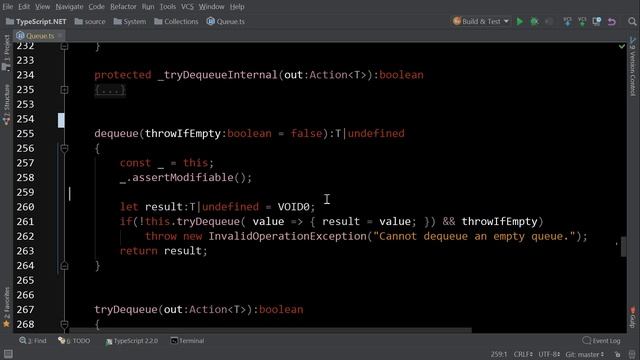
Task: Open the Event Log
Action: pyautogui.click(x=602, y=341)
